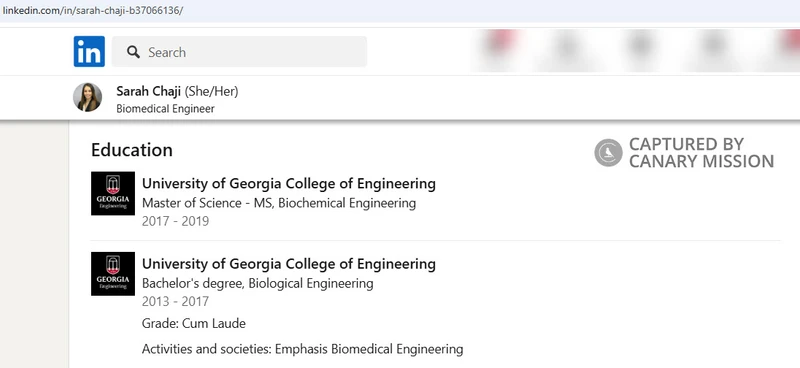800x368 pixels.
Task: Click the magnifier icon in the search box
Action: (133, 52)
